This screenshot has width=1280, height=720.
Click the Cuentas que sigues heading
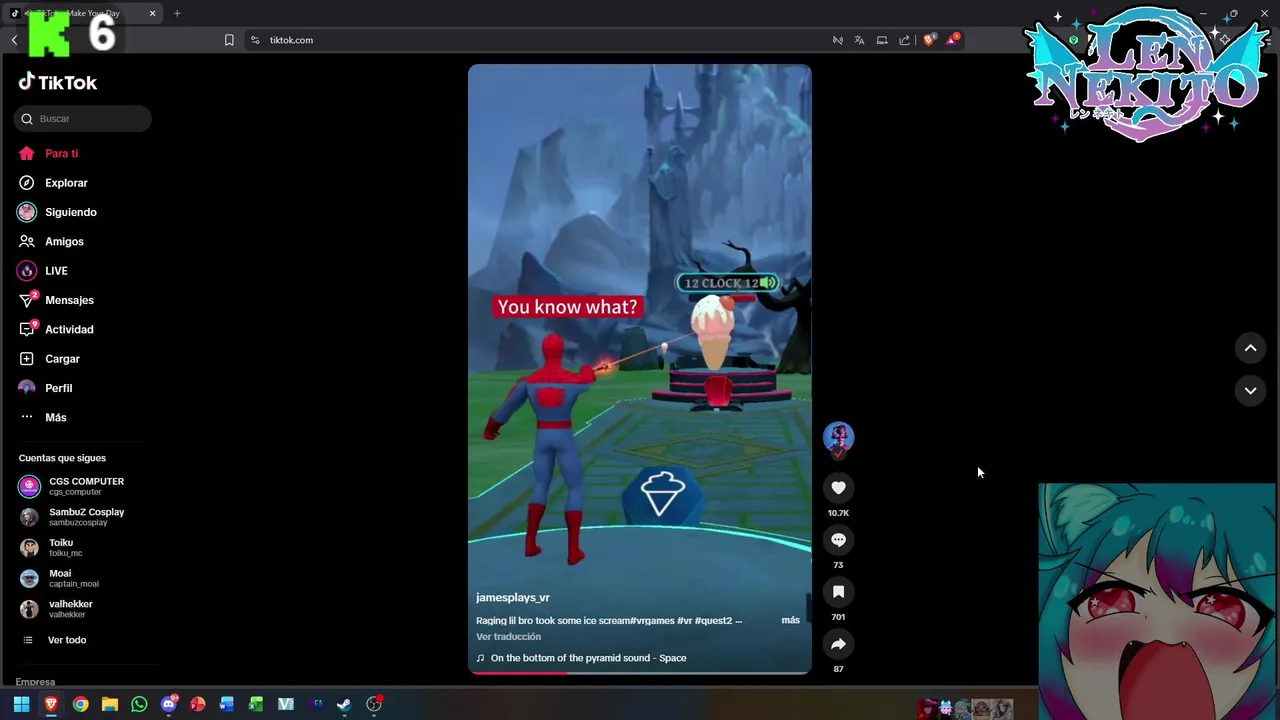62,458
